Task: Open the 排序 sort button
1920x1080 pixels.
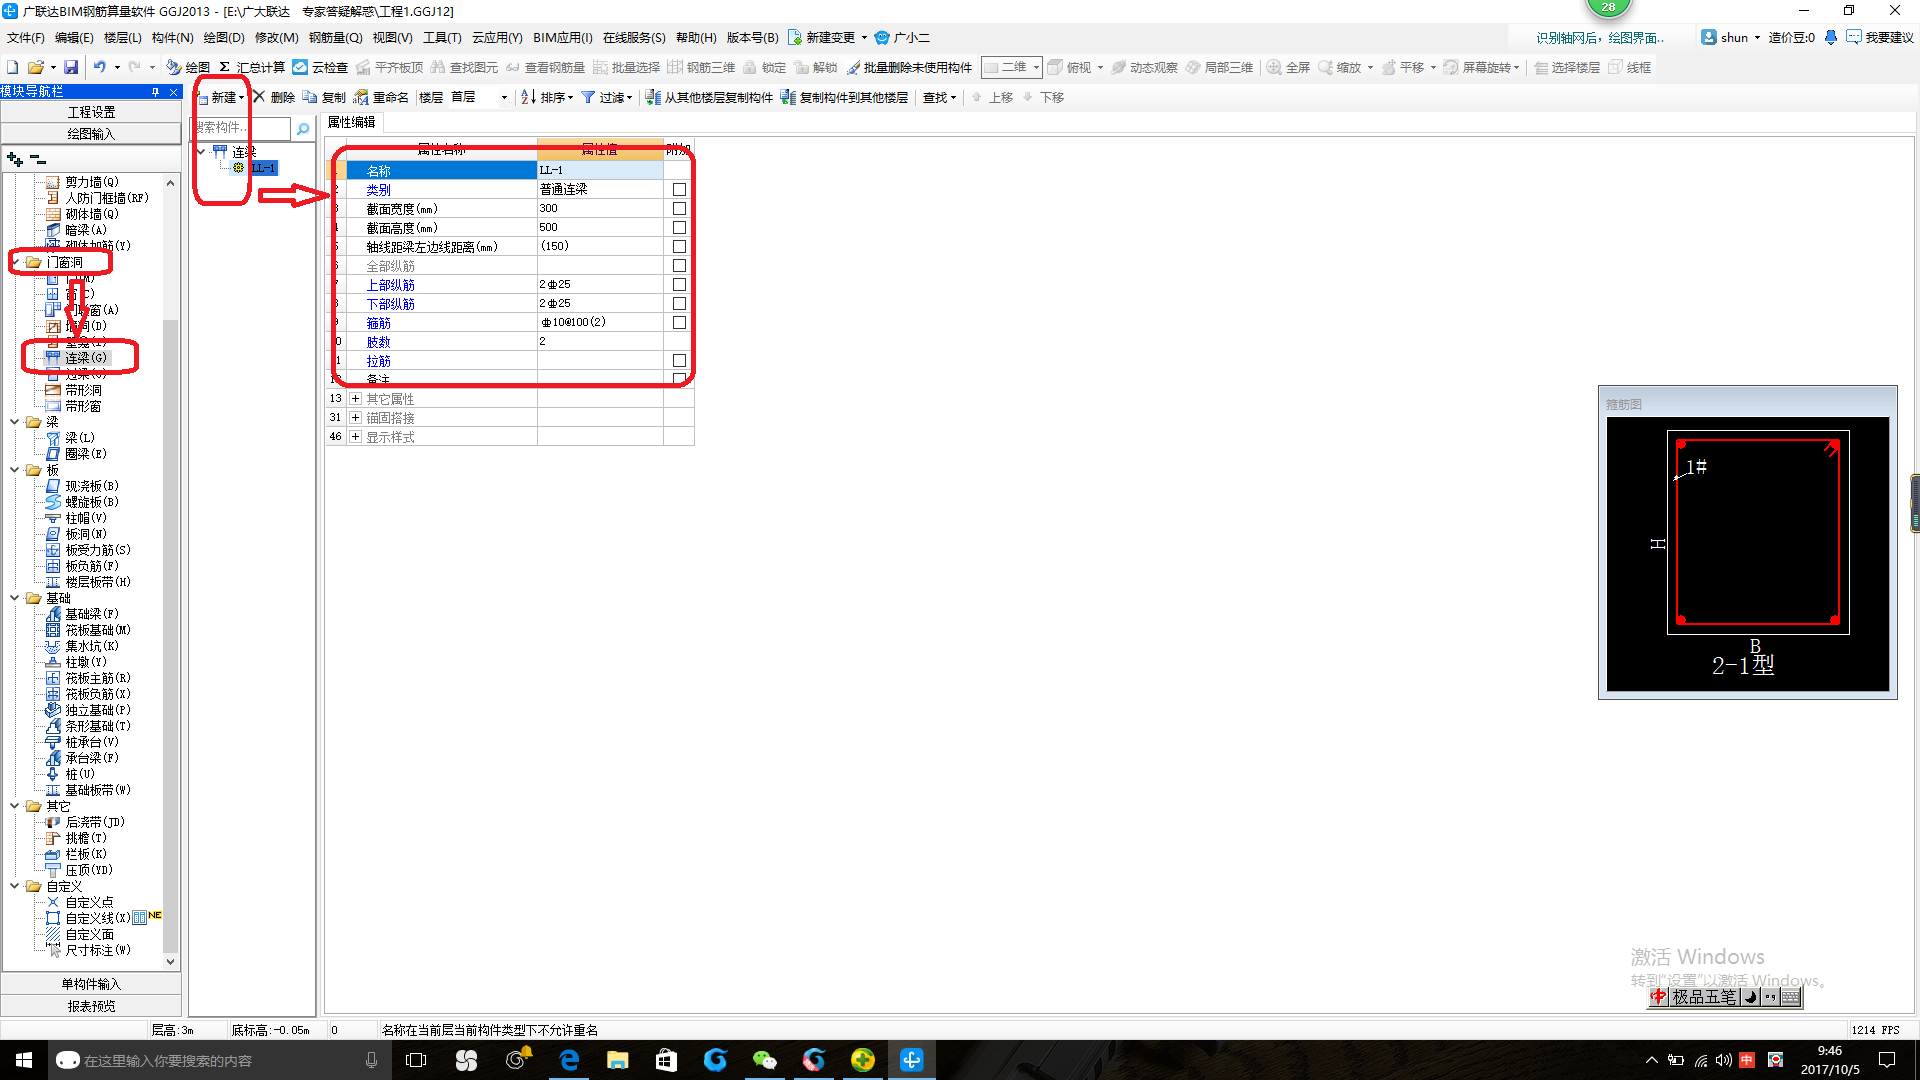Action: pos(547,97)
